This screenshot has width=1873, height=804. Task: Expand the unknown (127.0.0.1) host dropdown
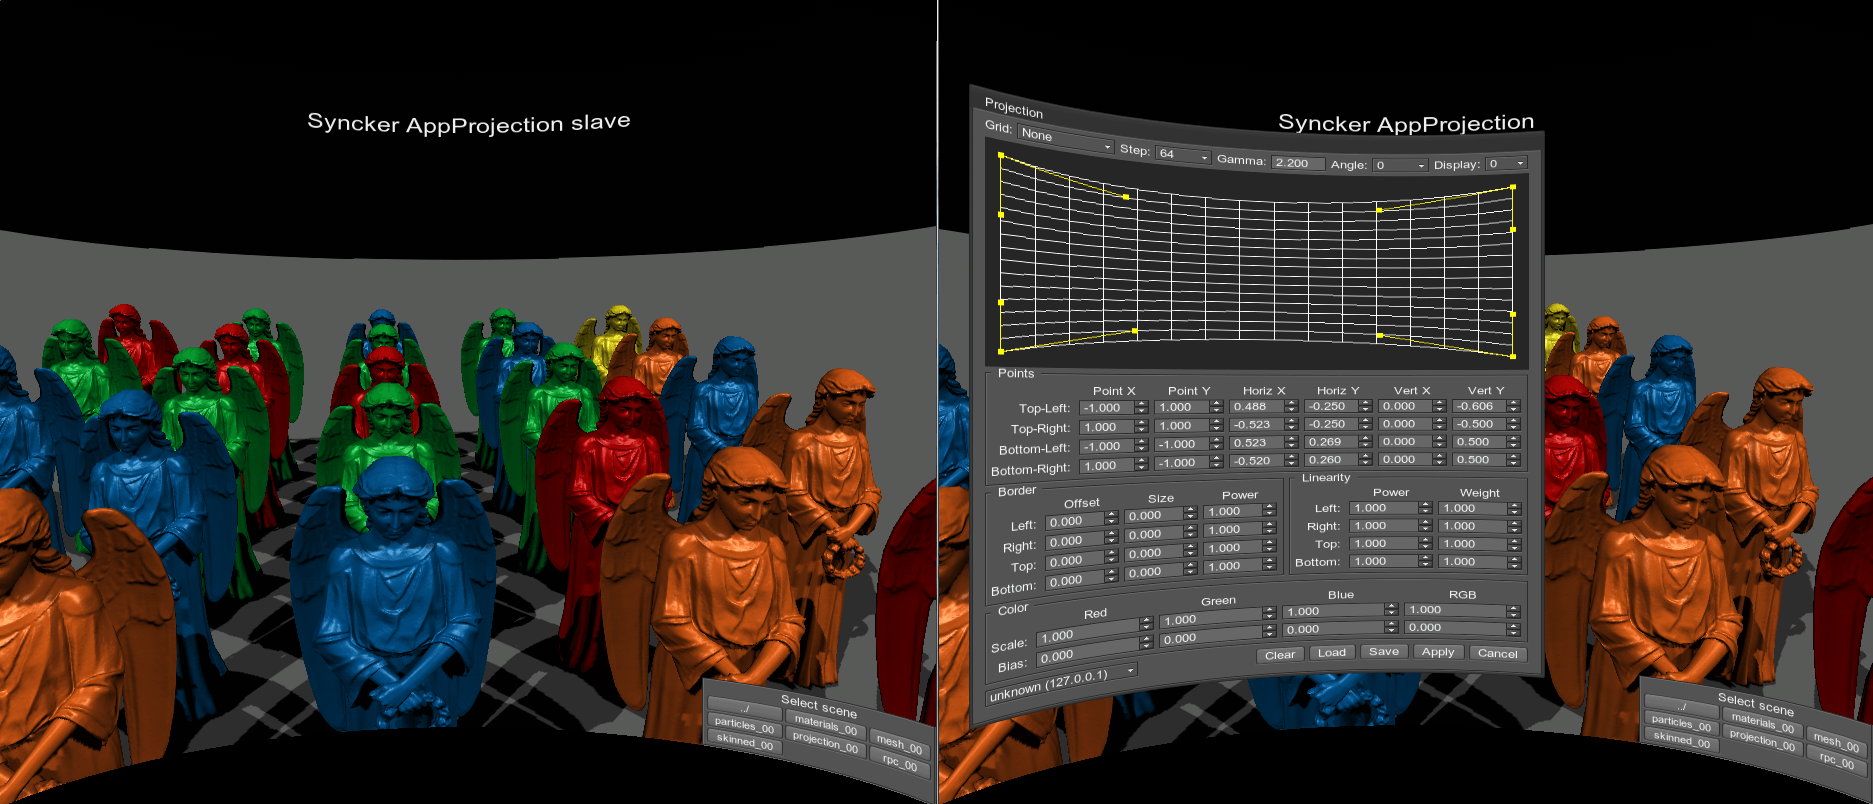point(1062,685)
